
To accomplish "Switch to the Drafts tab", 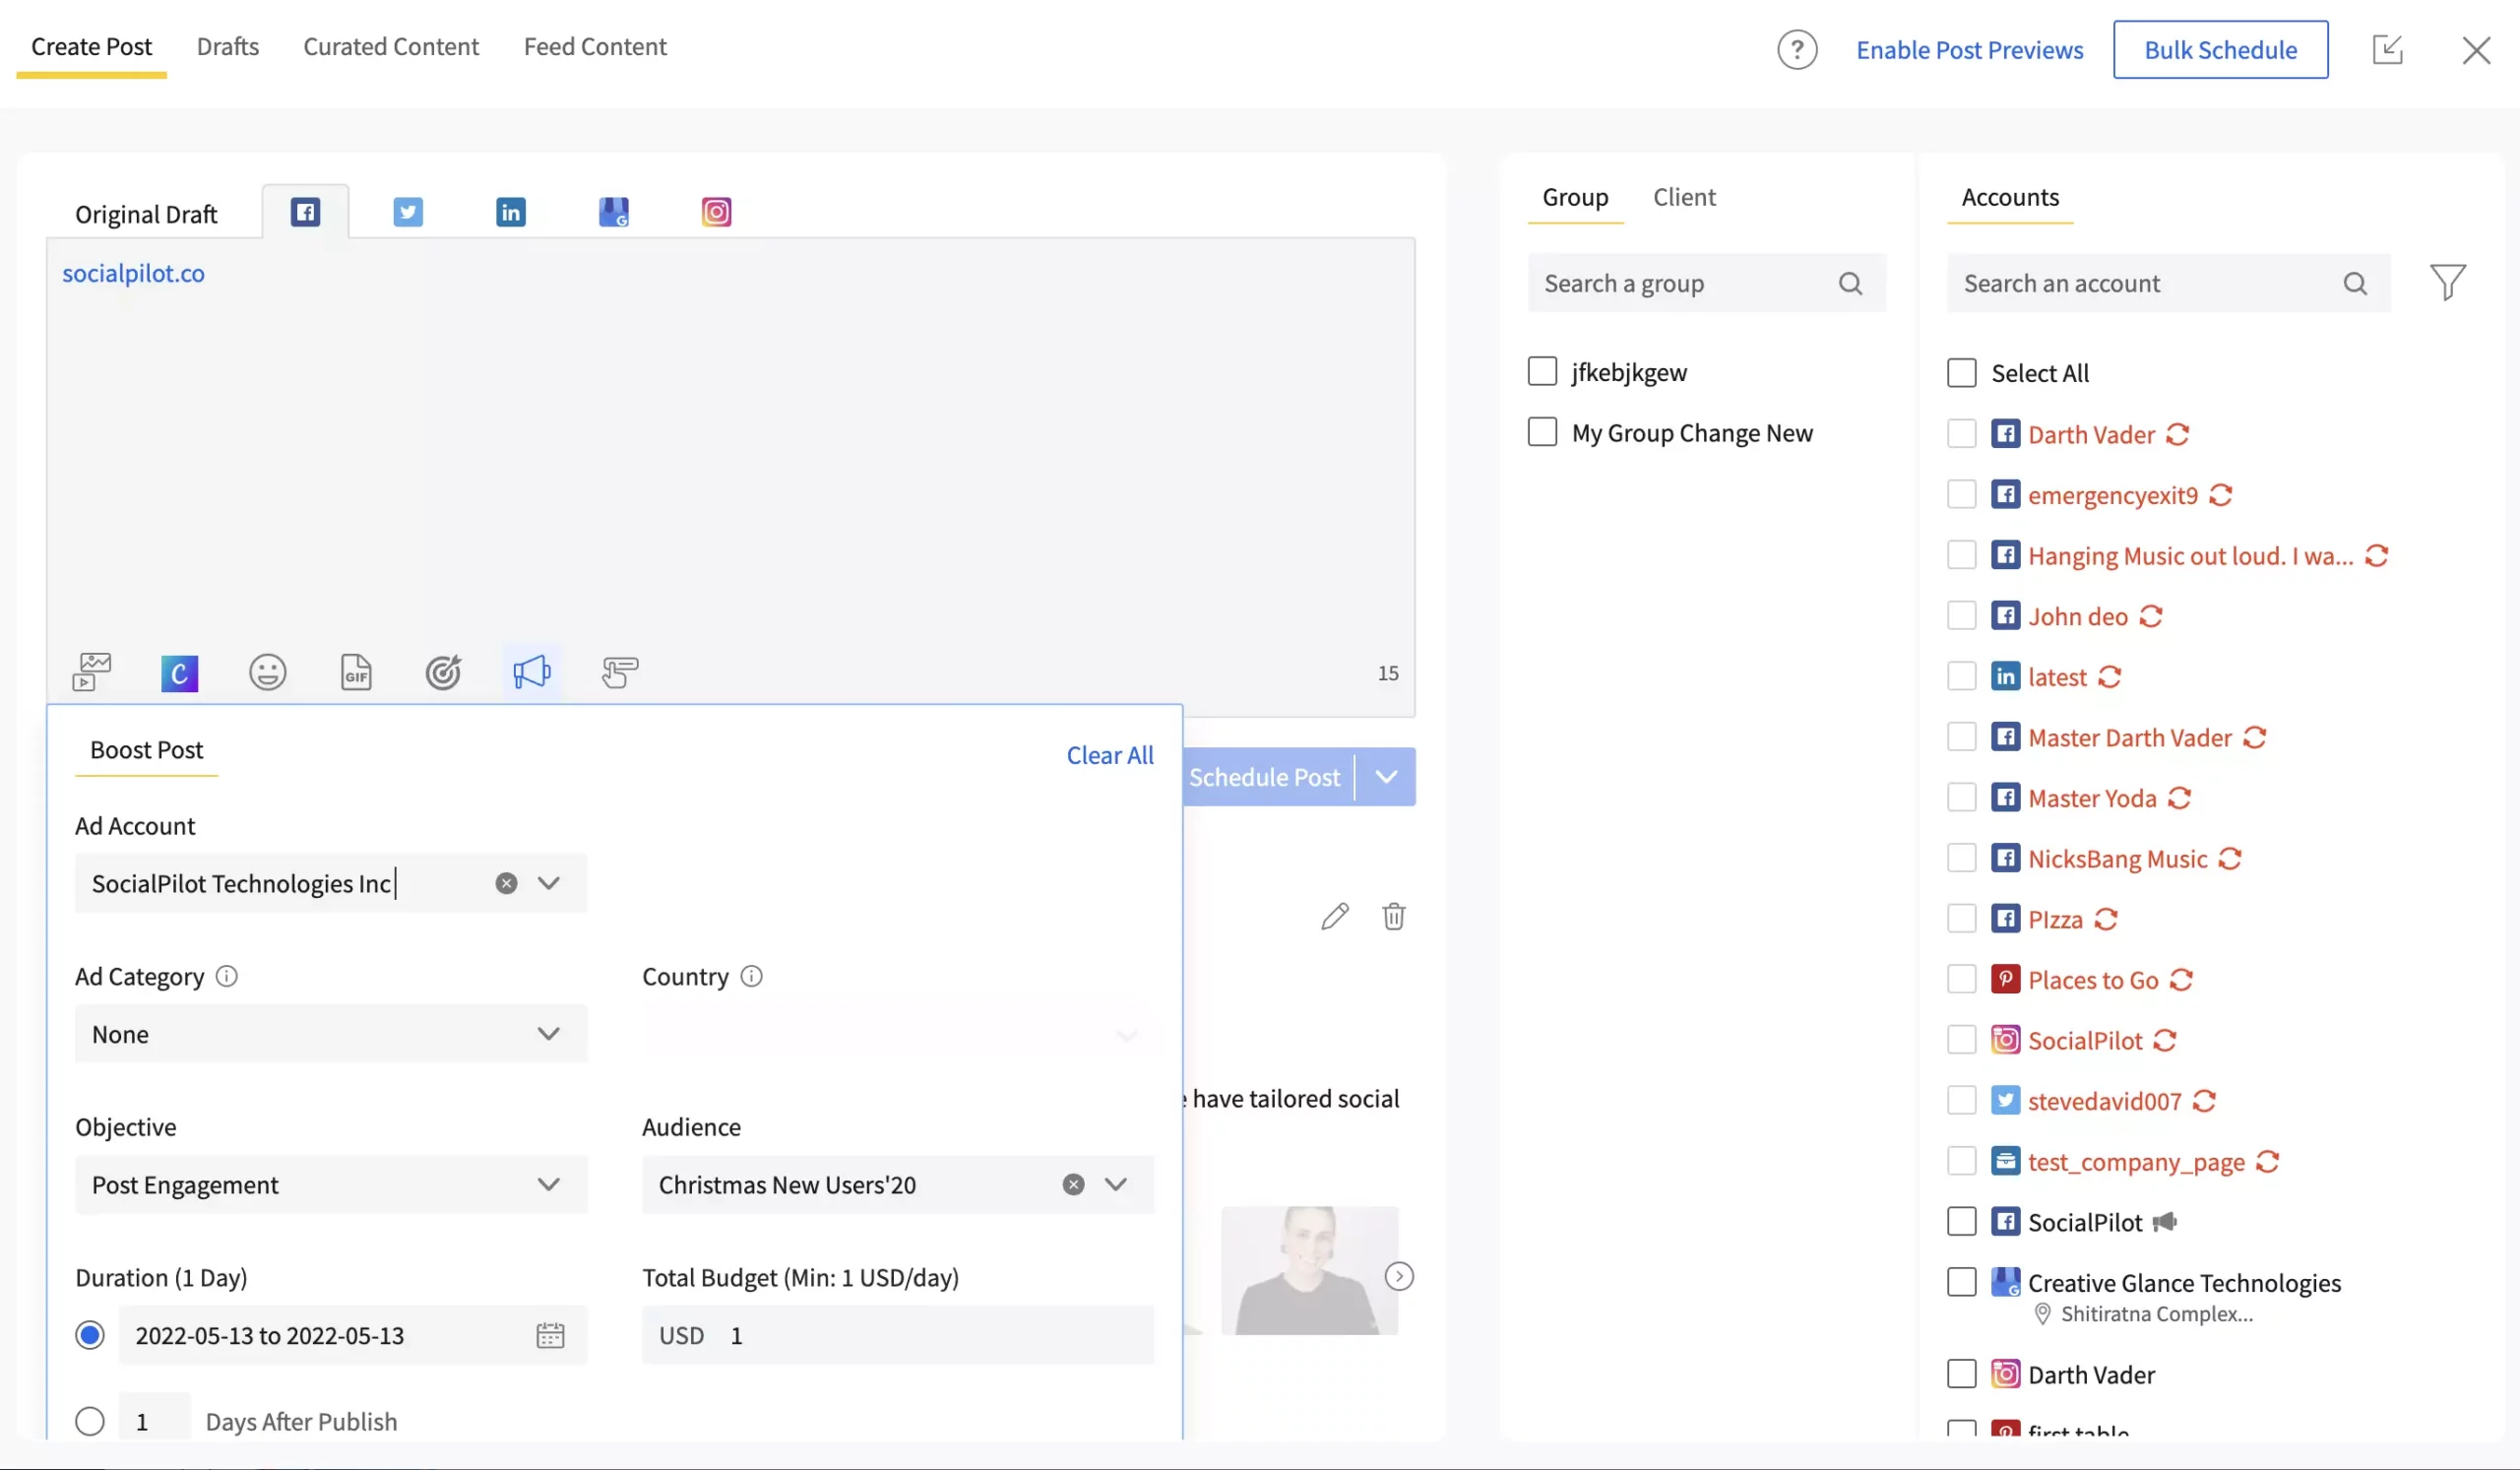I will coord(228,46).
